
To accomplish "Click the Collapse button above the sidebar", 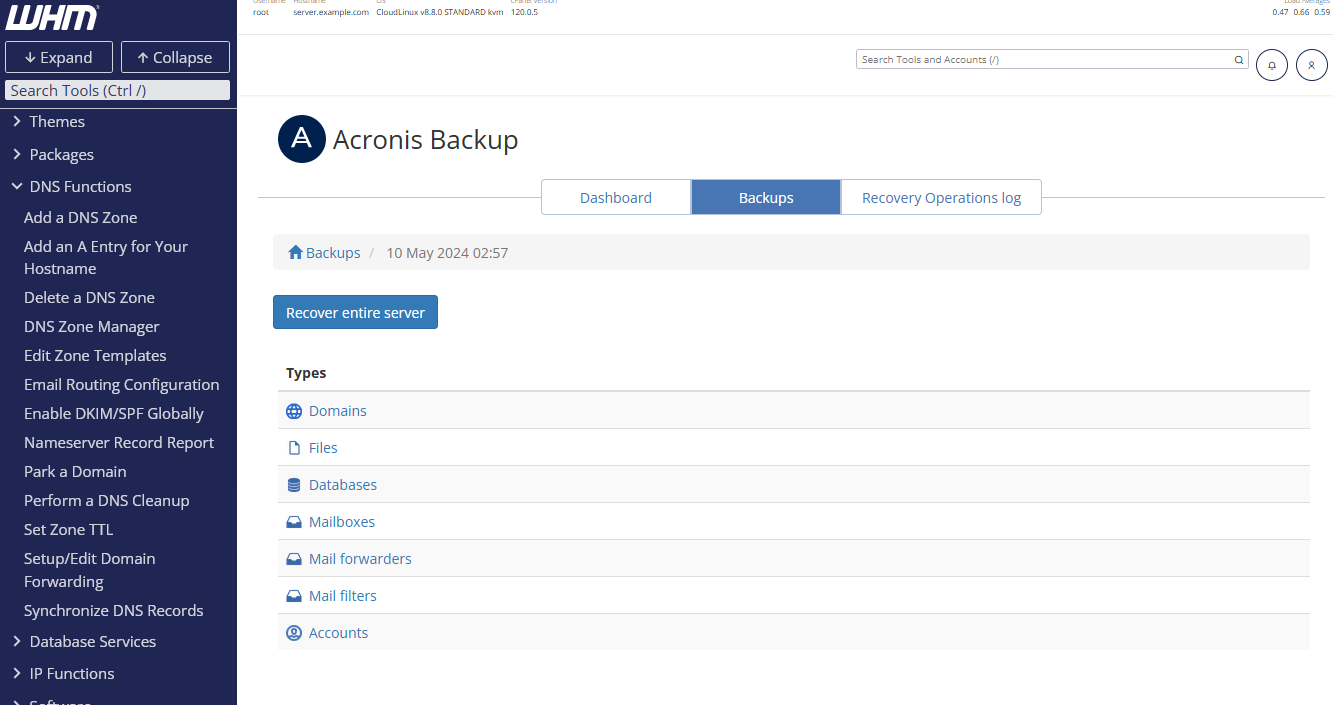I will (175, 57).
